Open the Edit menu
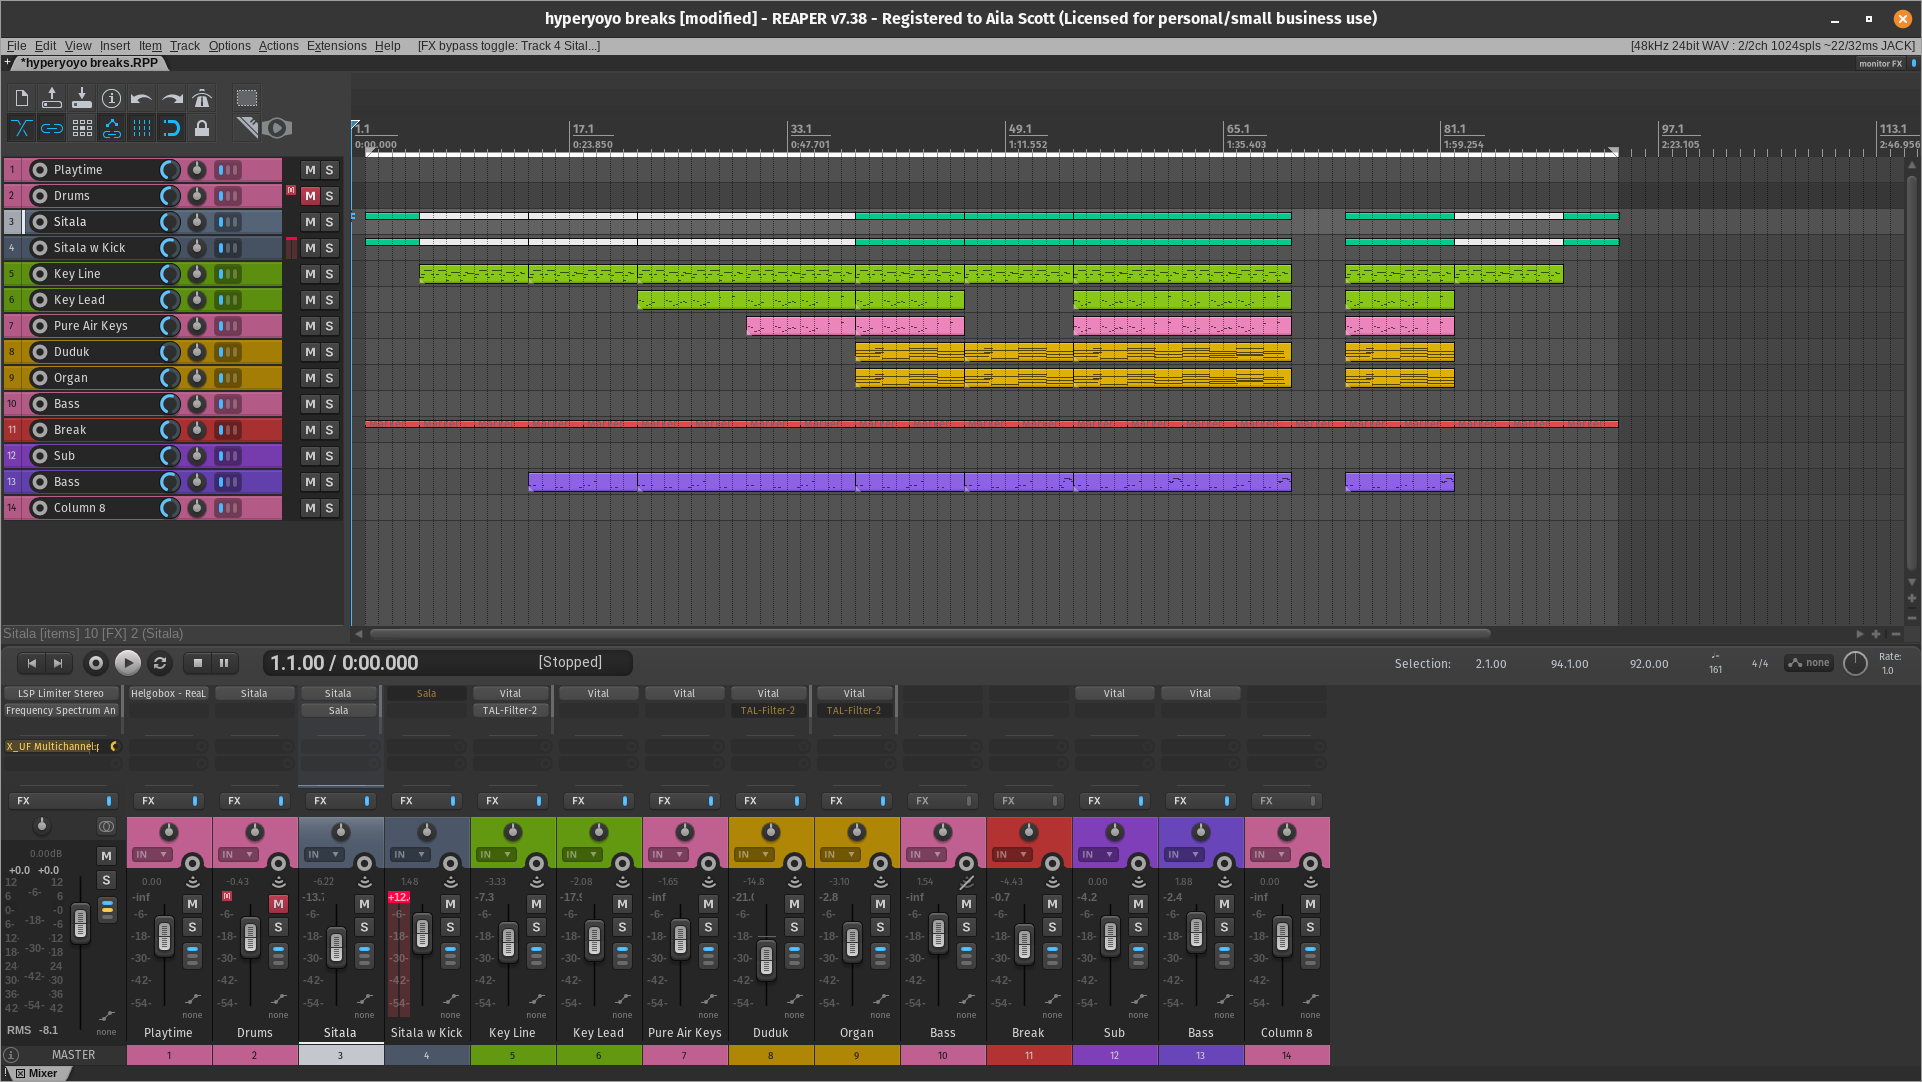 pos(46,46)
